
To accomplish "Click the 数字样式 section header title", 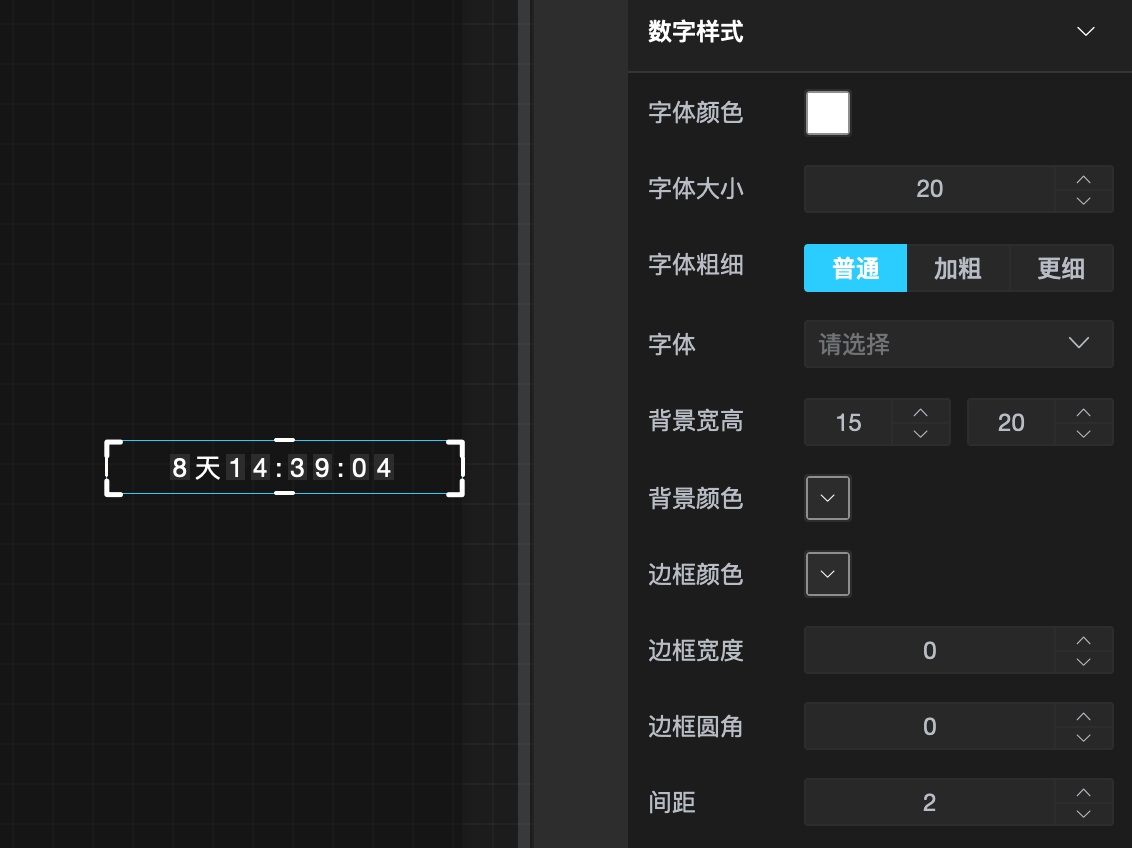I will click(695, 32).
